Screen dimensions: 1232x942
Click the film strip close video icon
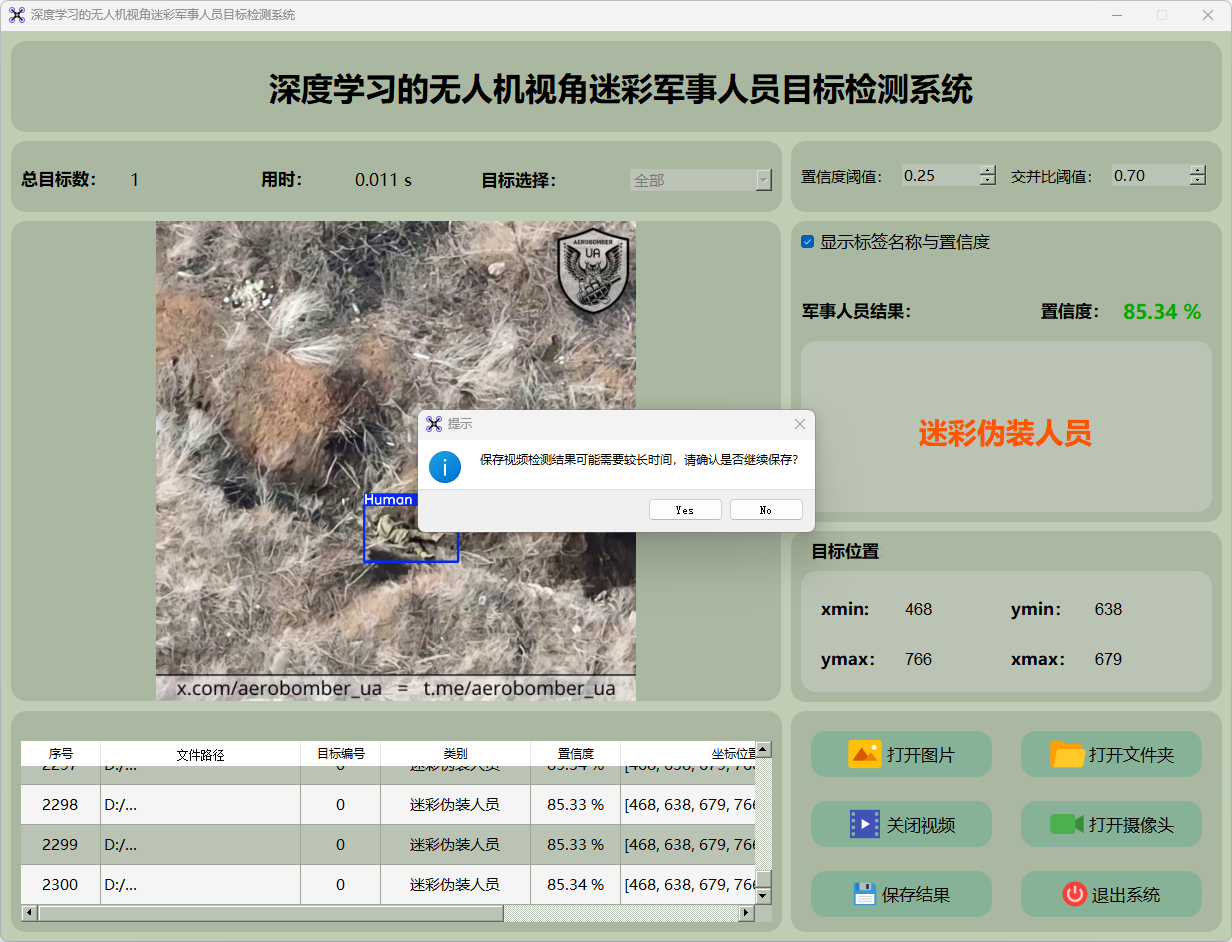[864, 824]
